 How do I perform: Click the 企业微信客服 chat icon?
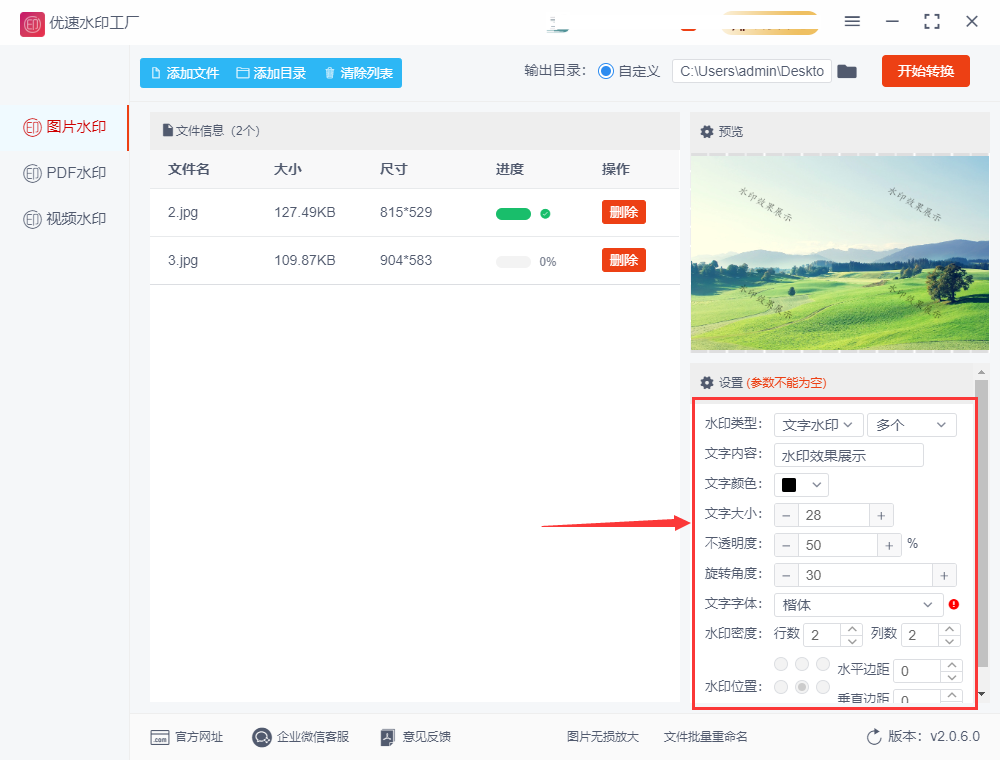261,738
